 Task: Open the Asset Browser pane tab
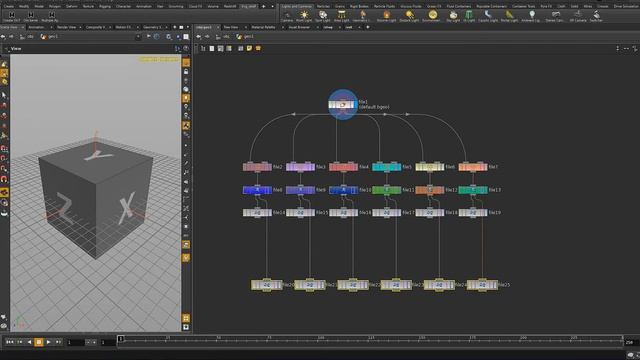[x=299, y=27]
